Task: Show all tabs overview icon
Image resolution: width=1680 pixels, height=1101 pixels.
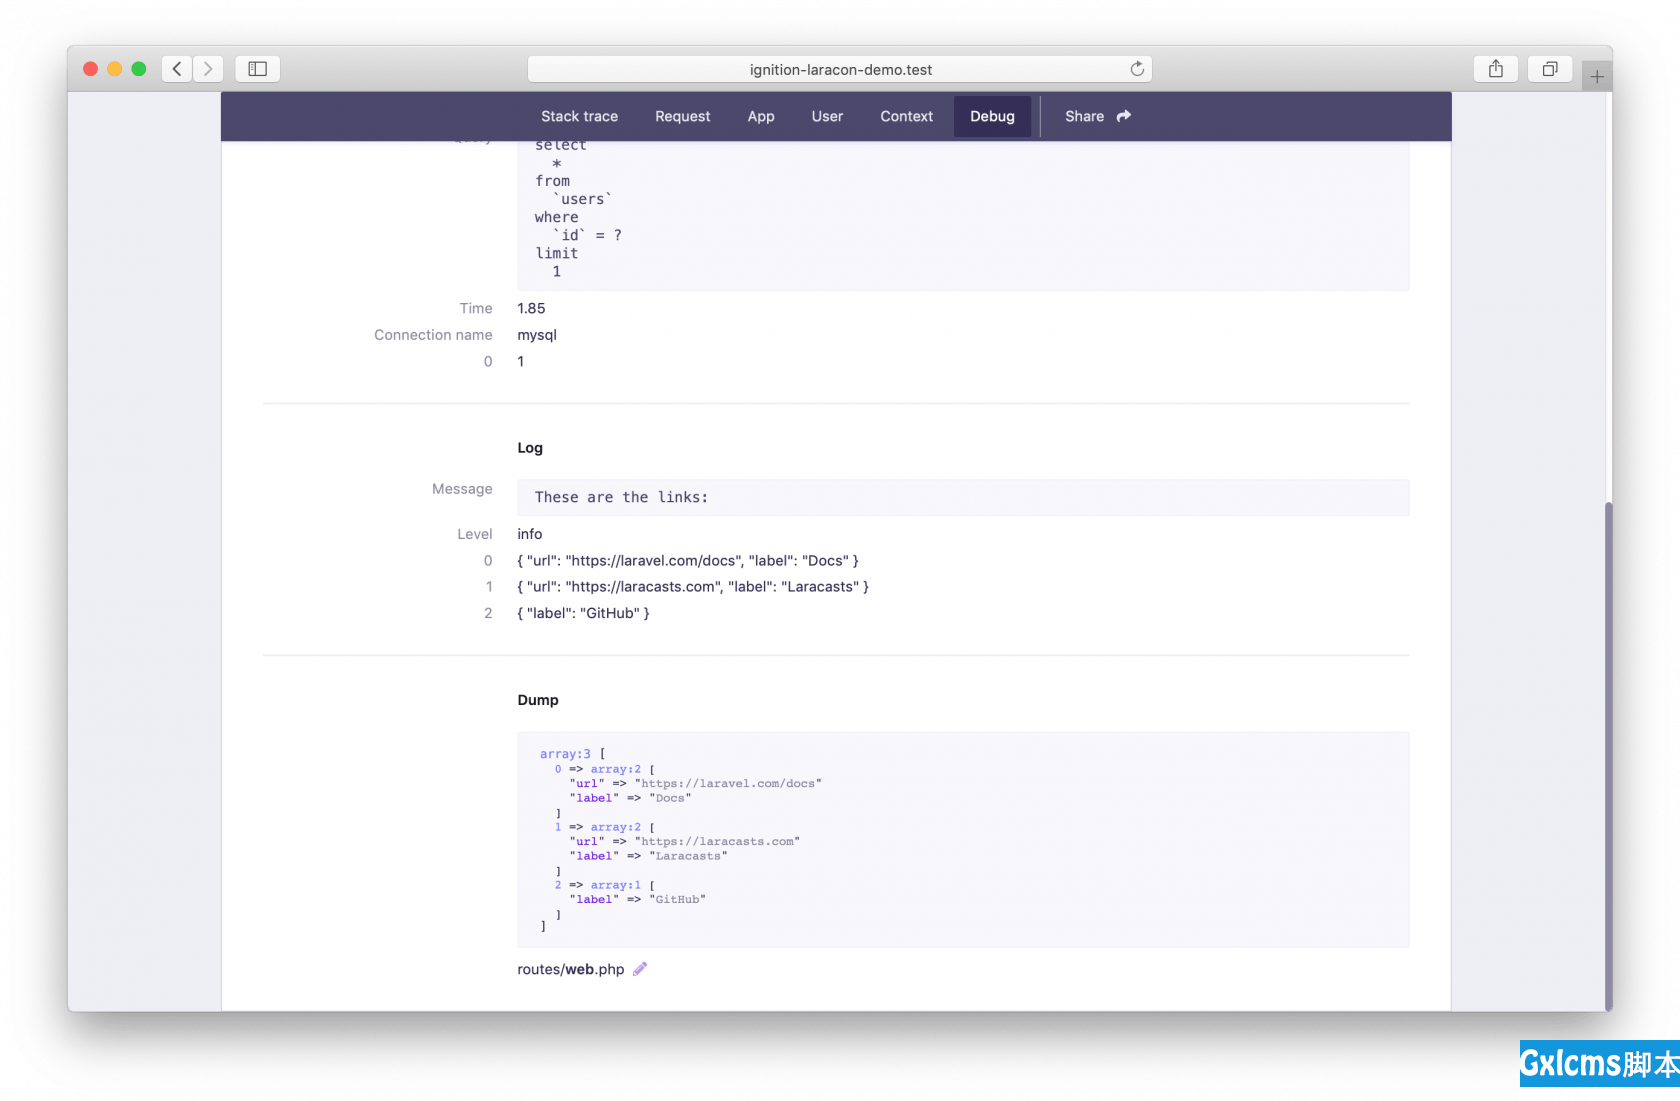Action: 1549,69
